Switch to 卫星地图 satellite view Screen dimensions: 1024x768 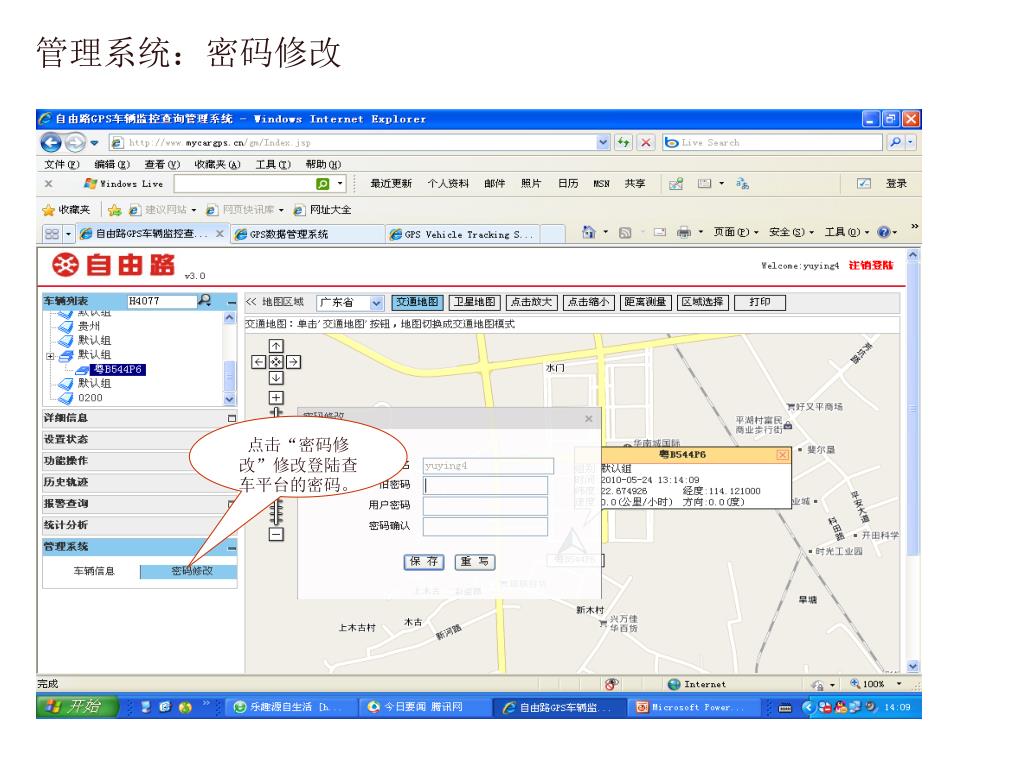click(x=474, y=303)
